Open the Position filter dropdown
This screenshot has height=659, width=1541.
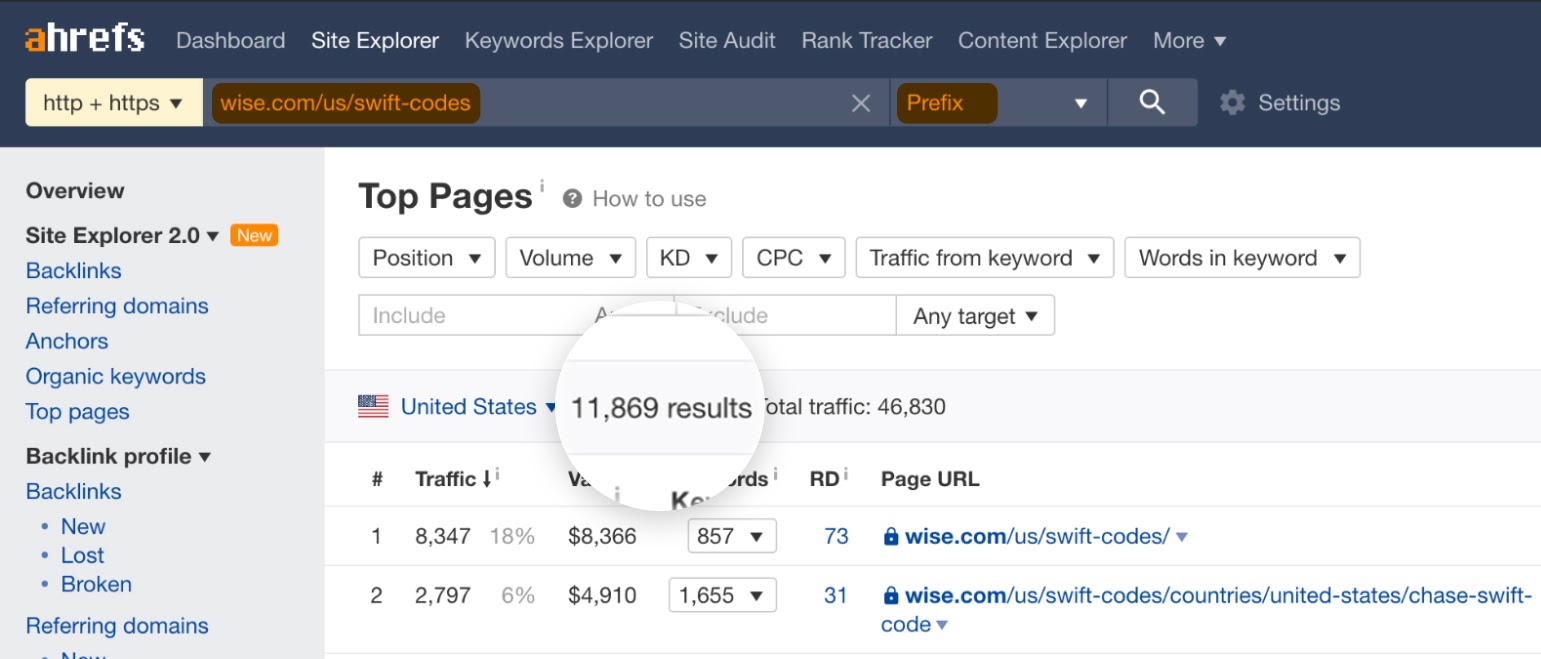click(426, 258)
